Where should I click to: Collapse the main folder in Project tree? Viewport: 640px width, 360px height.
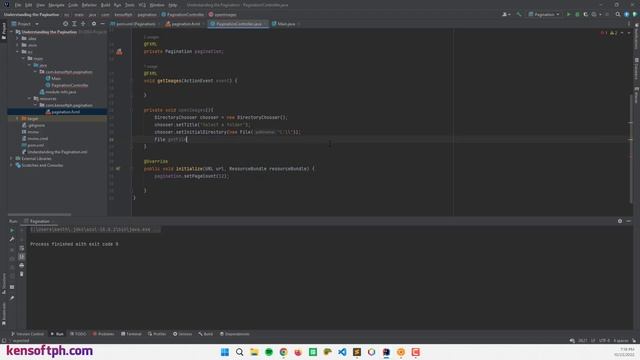click(x=23, y=58)
